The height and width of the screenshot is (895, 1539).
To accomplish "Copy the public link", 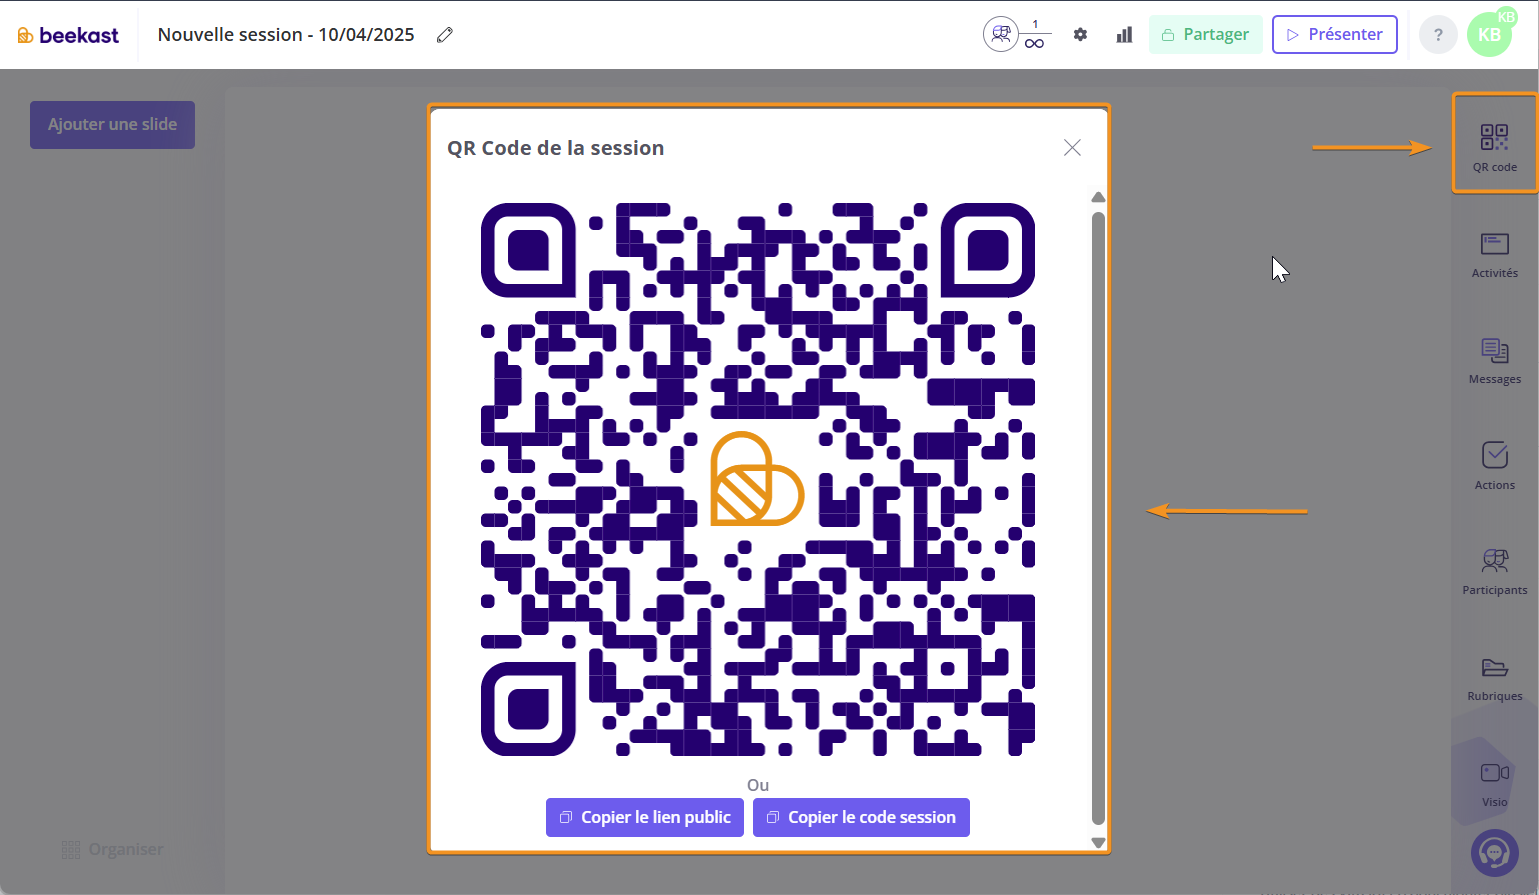I will [645, 817].
